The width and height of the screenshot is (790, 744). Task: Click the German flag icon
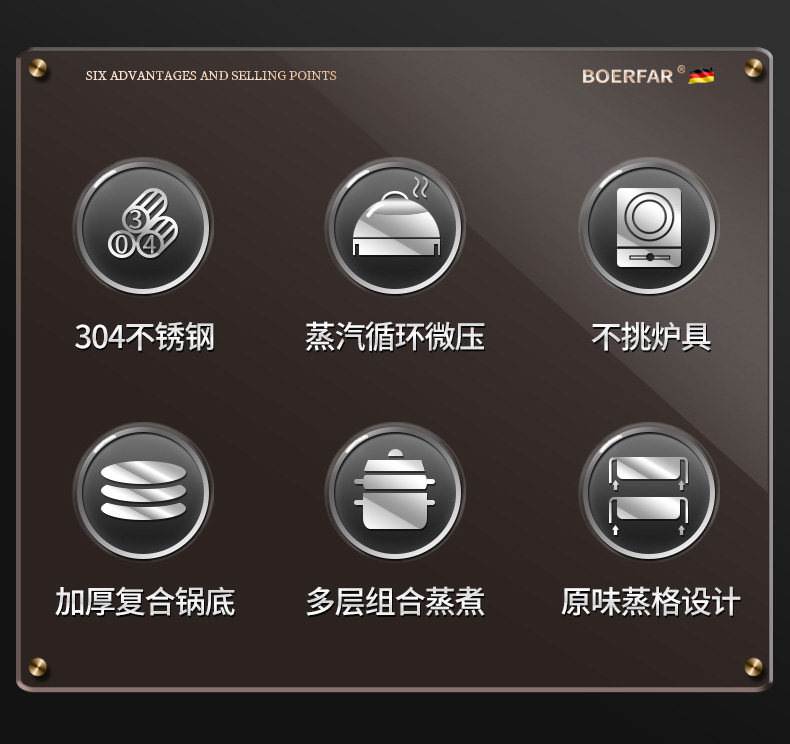[701, 76]
